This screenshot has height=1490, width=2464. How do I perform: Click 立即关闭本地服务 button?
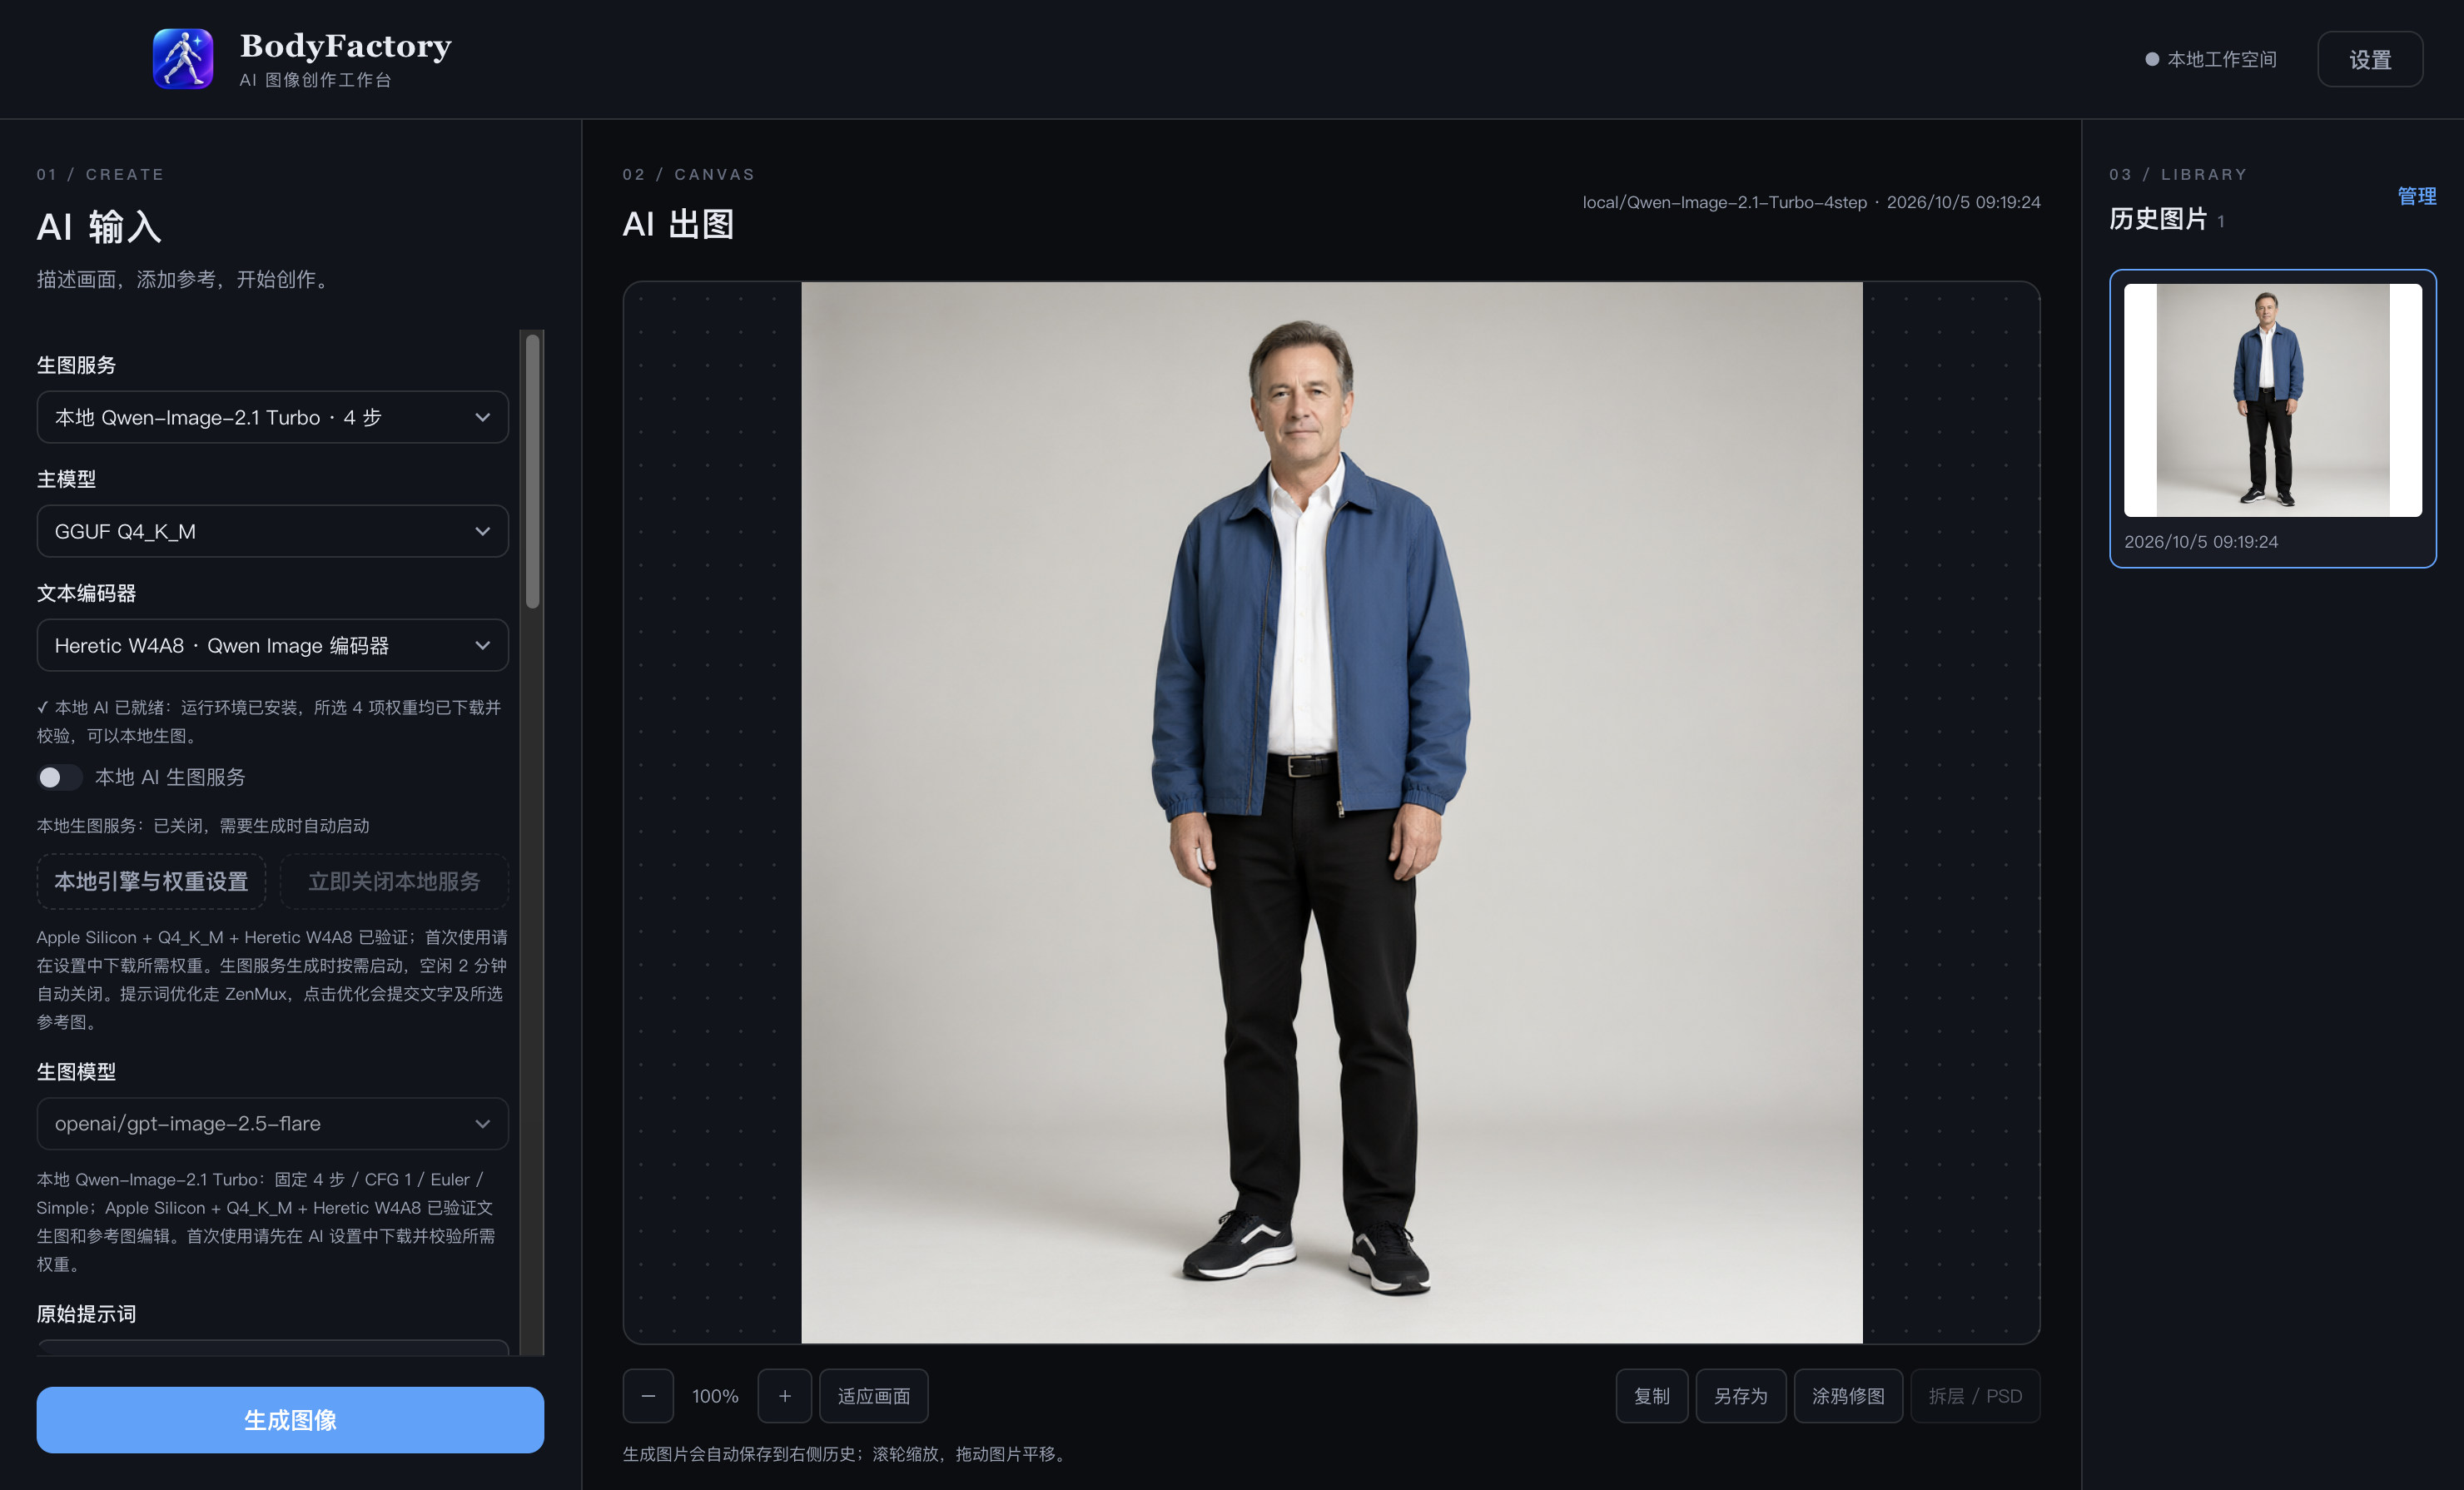[394, 881]
